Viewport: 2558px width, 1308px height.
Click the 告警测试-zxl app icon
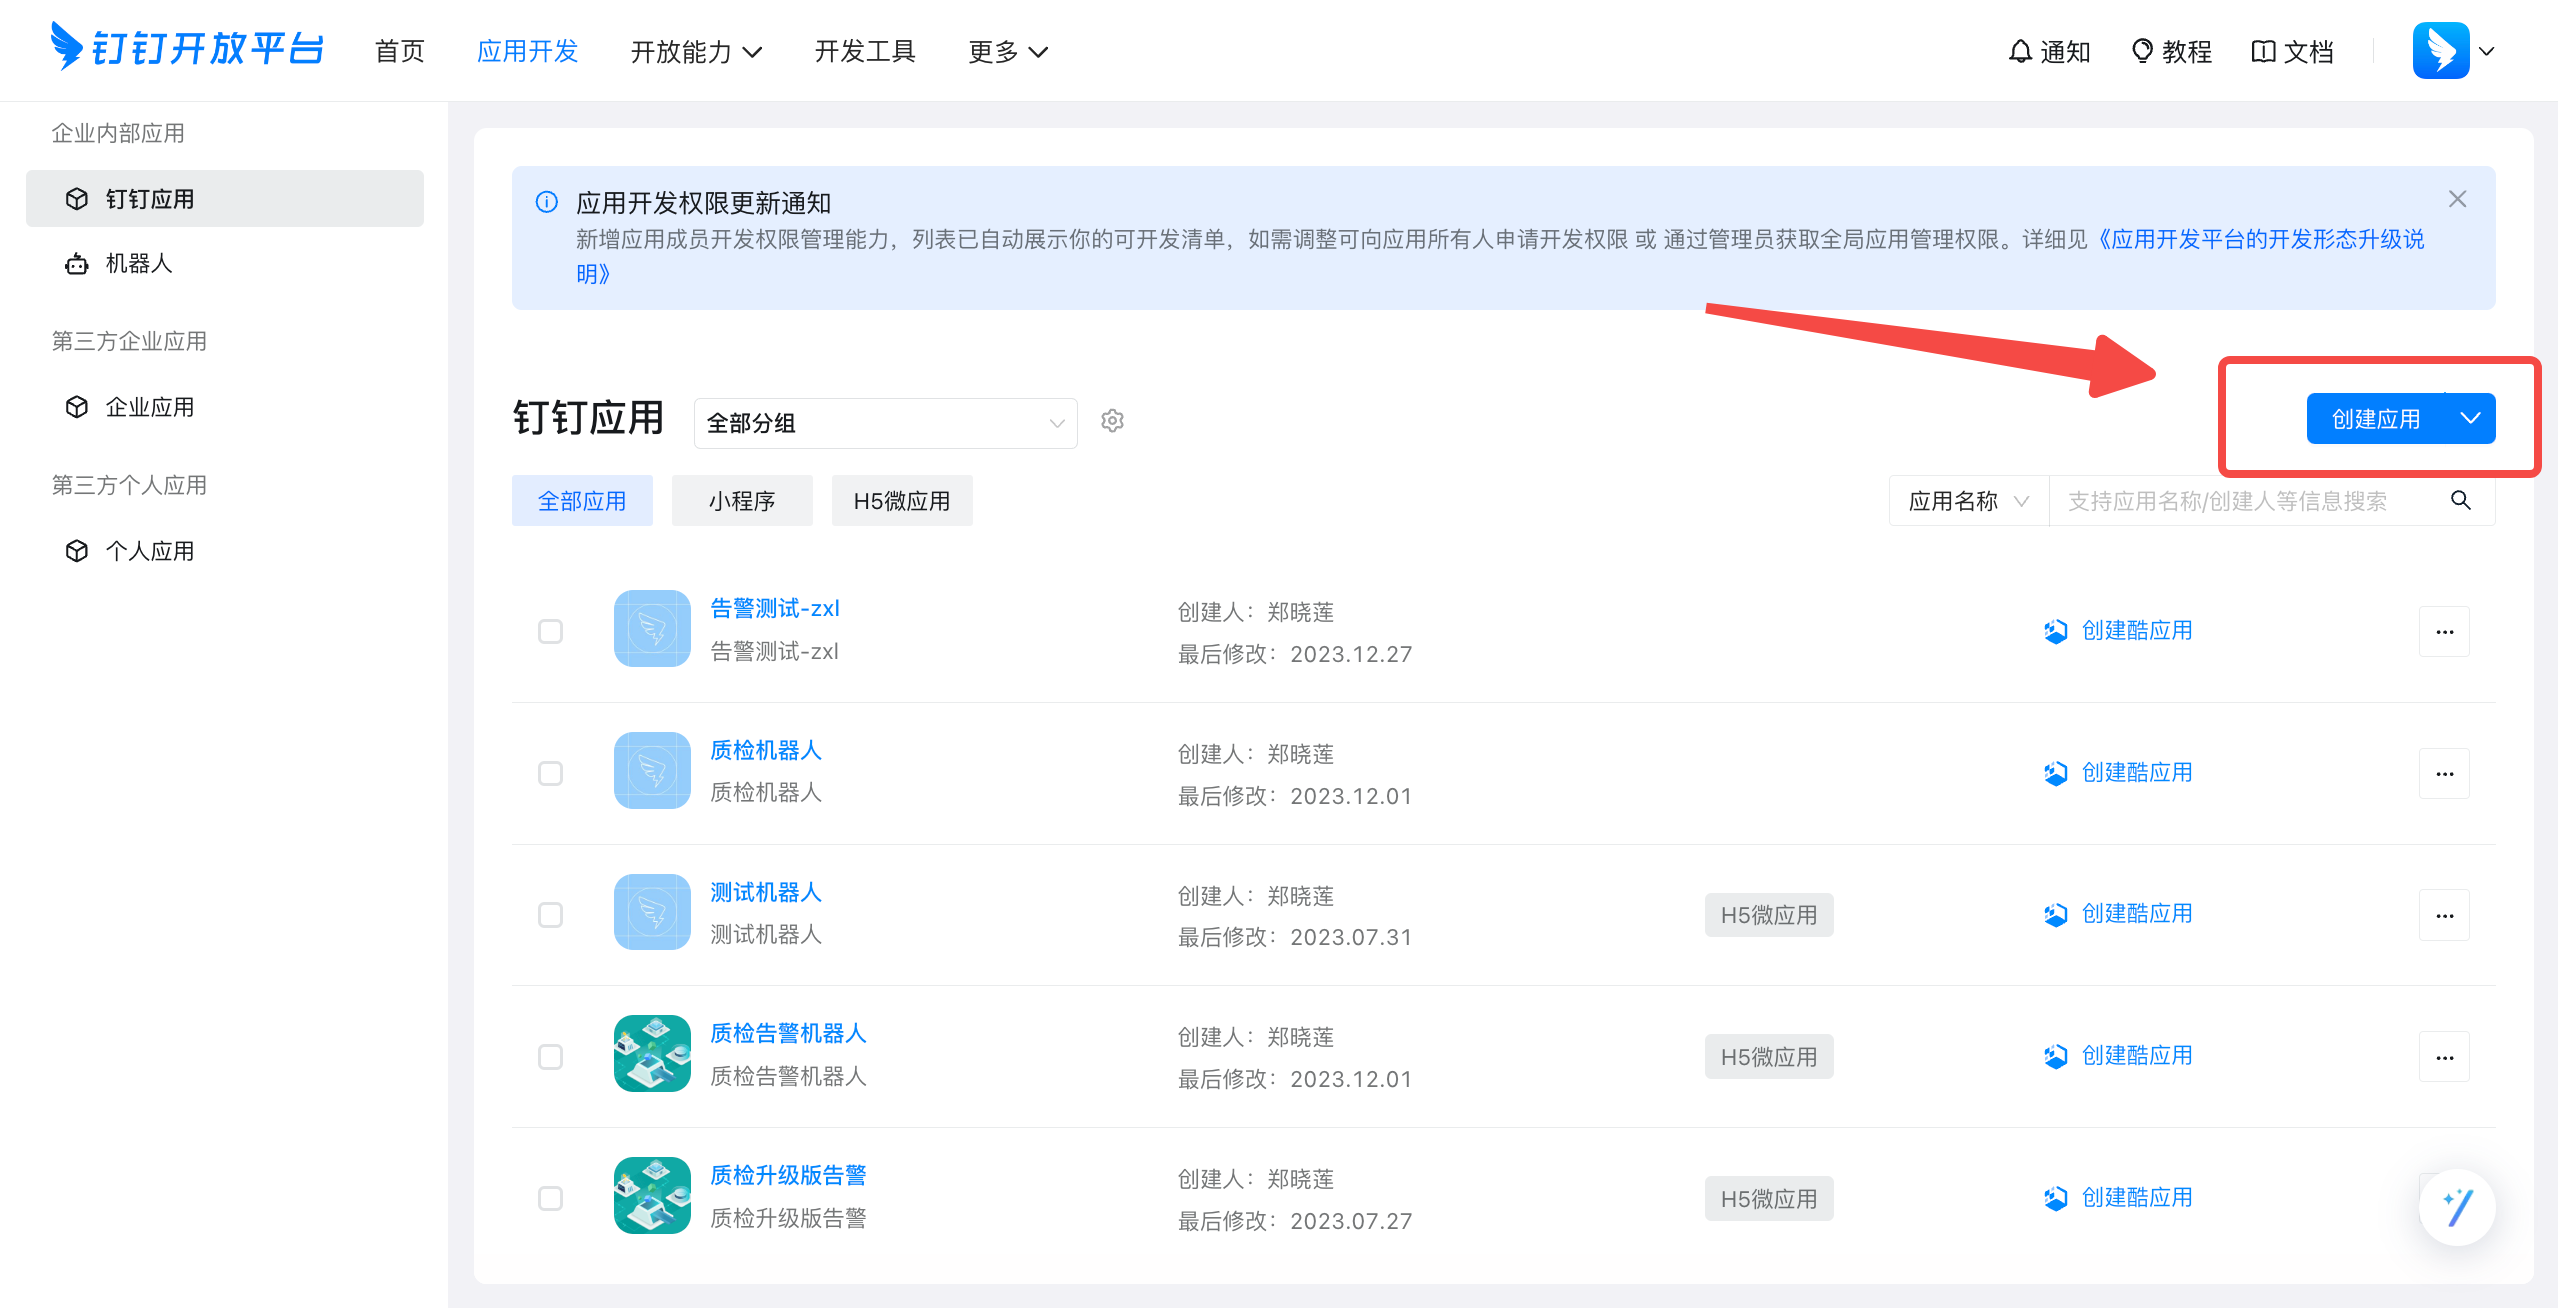click(x=652, y=628)
